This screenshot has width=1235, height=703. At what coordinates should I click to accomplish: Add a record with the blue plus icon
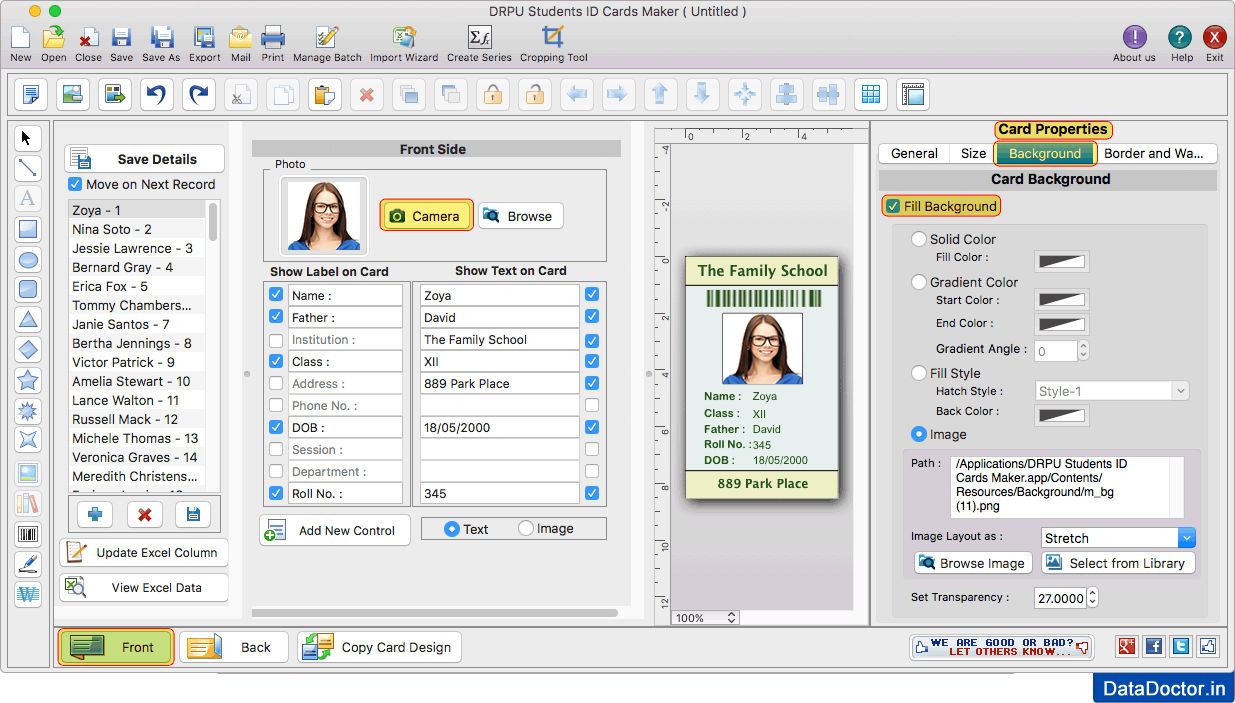95,514
